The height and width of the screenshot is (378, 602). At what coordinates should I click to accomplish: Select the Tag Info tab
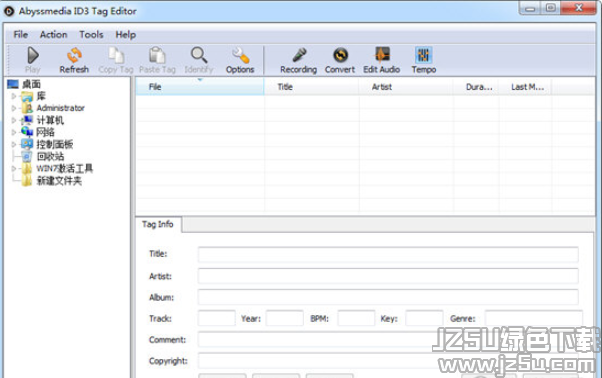158,224
